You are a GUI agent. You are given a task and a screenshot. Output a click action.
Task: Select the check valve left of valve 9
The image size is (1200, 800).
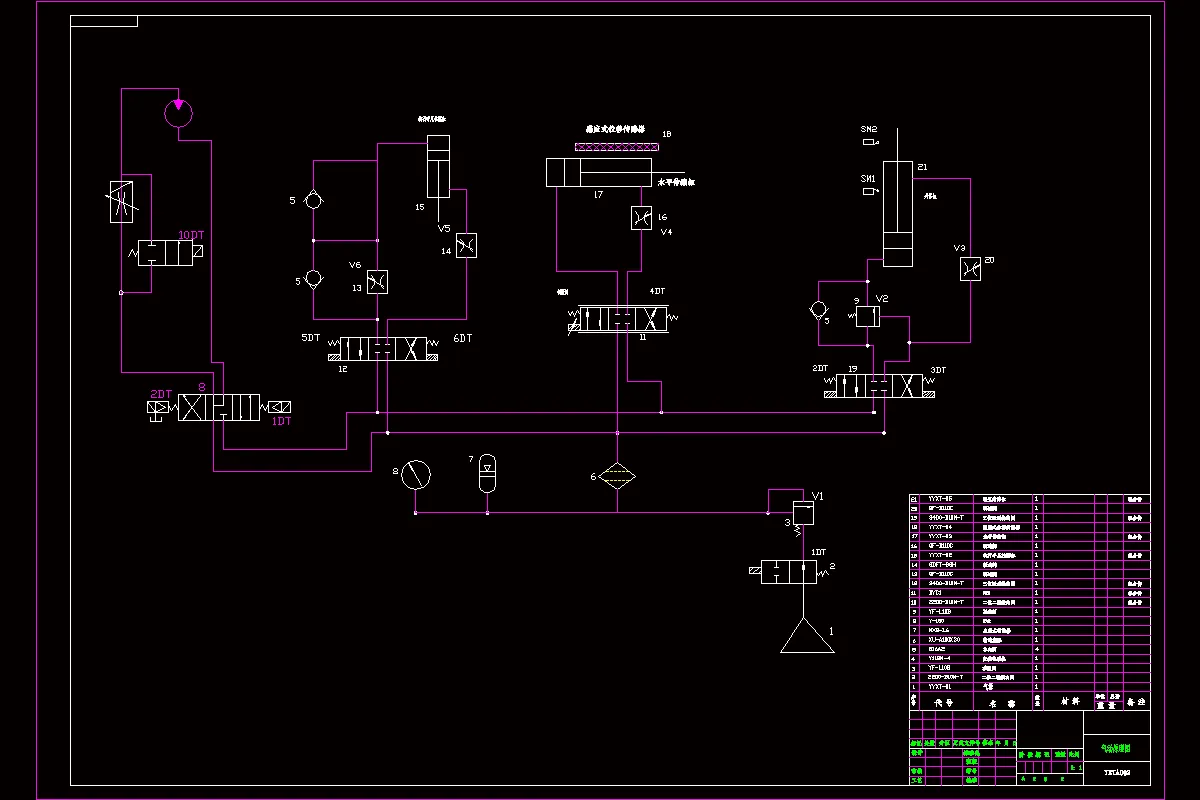[820, 310]
